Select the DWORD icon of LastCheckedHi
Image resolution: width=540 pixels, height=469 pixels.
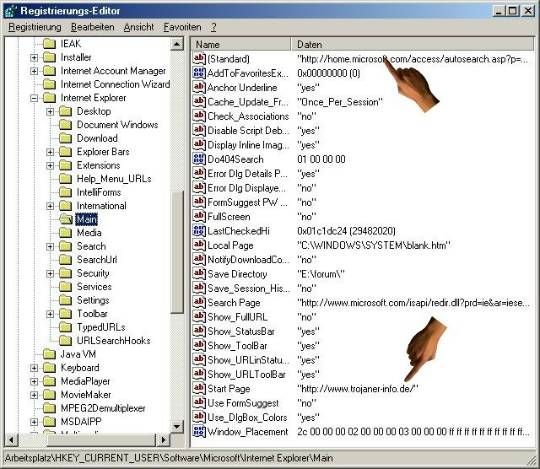(199, 230)
